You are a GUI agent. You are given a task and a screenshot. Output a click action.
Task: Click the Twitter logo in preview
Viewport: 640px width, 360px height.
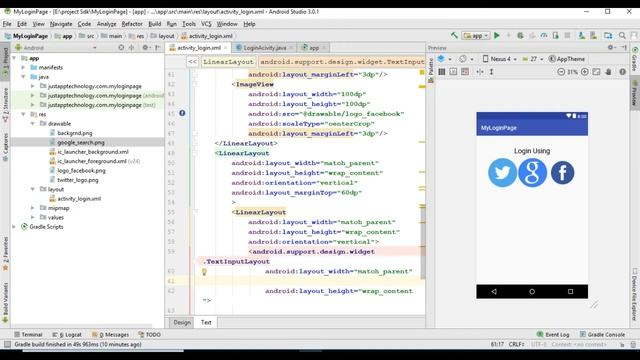[x=502, y=173]
